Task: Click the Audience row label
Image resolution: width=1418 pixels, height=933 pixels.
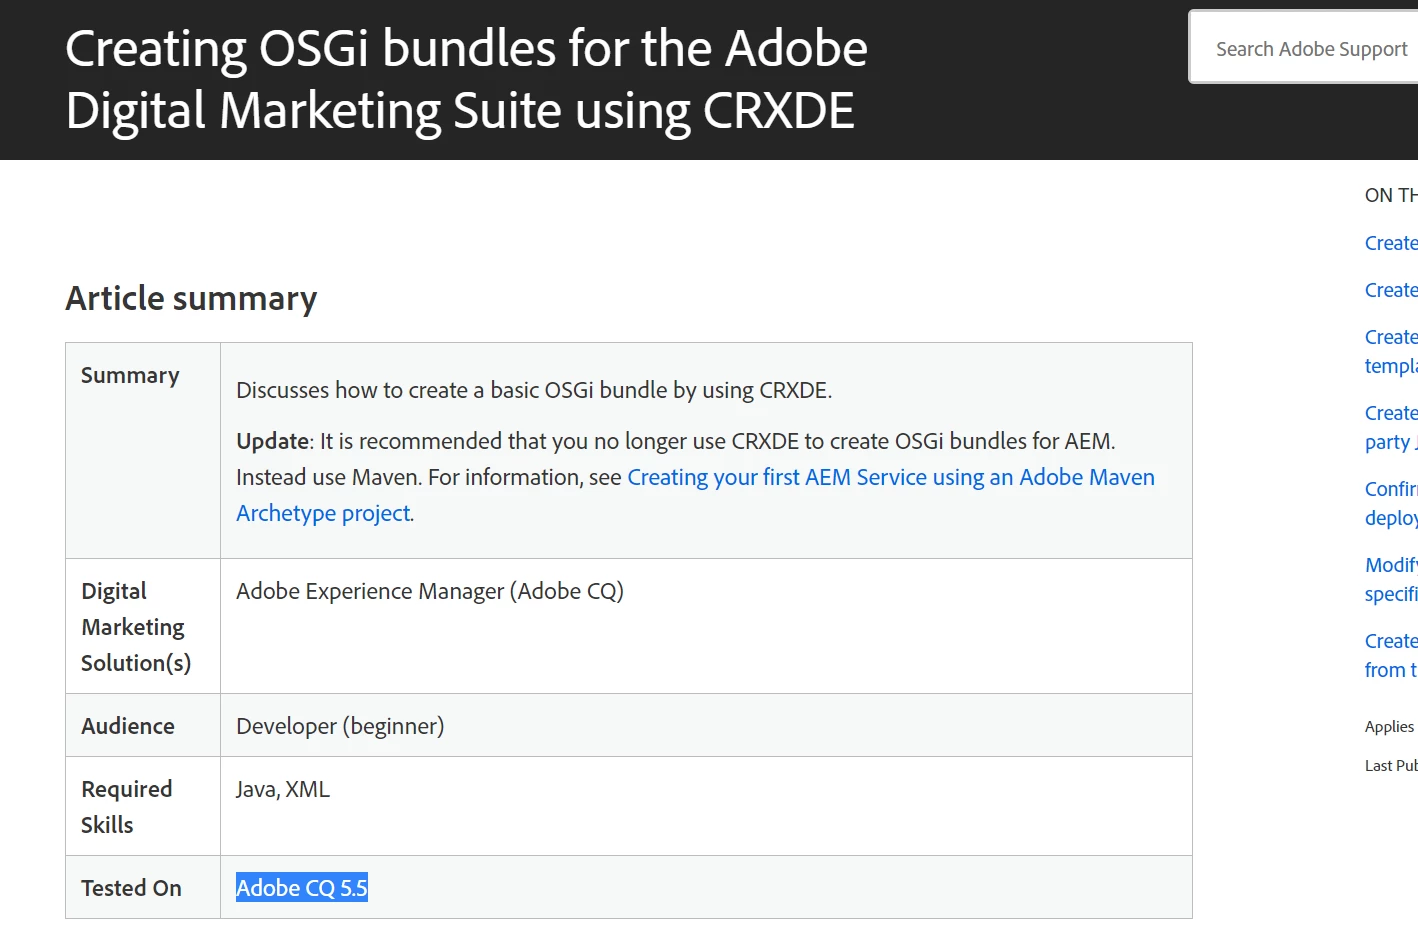Action: pos(128,726)
